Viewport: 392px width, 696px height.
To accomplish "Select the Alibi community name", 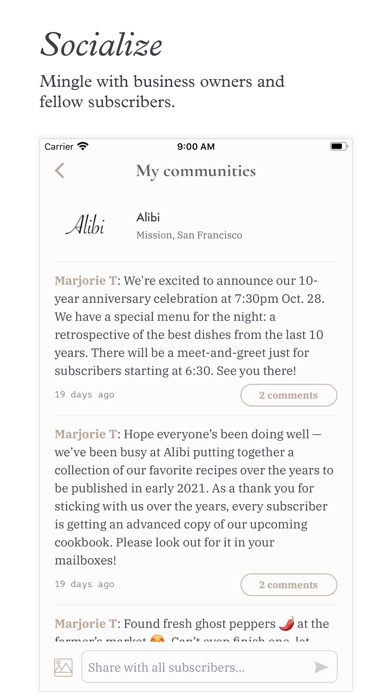I will point(148,217).
